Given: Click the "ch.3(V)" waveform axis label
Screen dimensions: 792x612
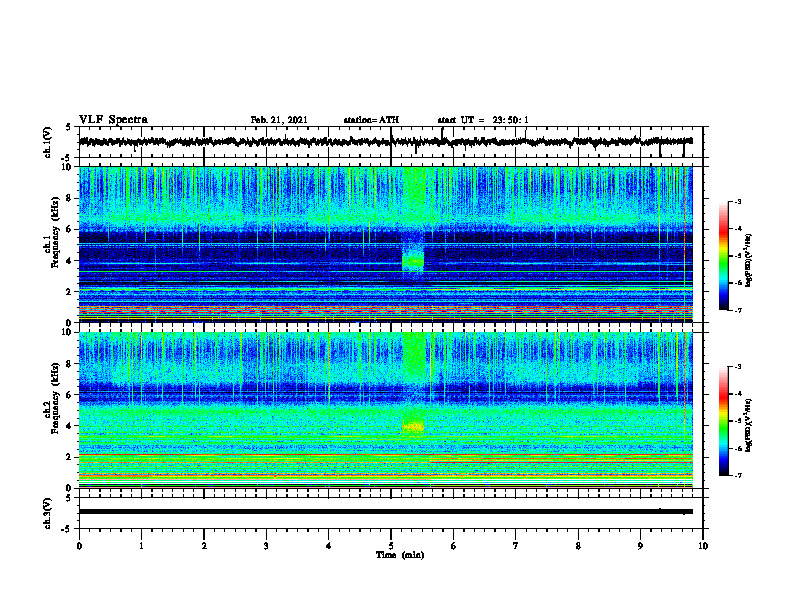Looking at the screenshot, I should coord(48,513).
